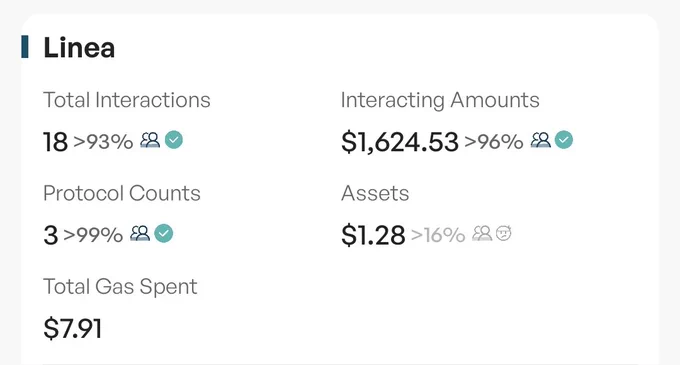Screen dimensions: 680x365
Task: Click the green checkmark beside >93%
Action: click(x=174, y=140)
